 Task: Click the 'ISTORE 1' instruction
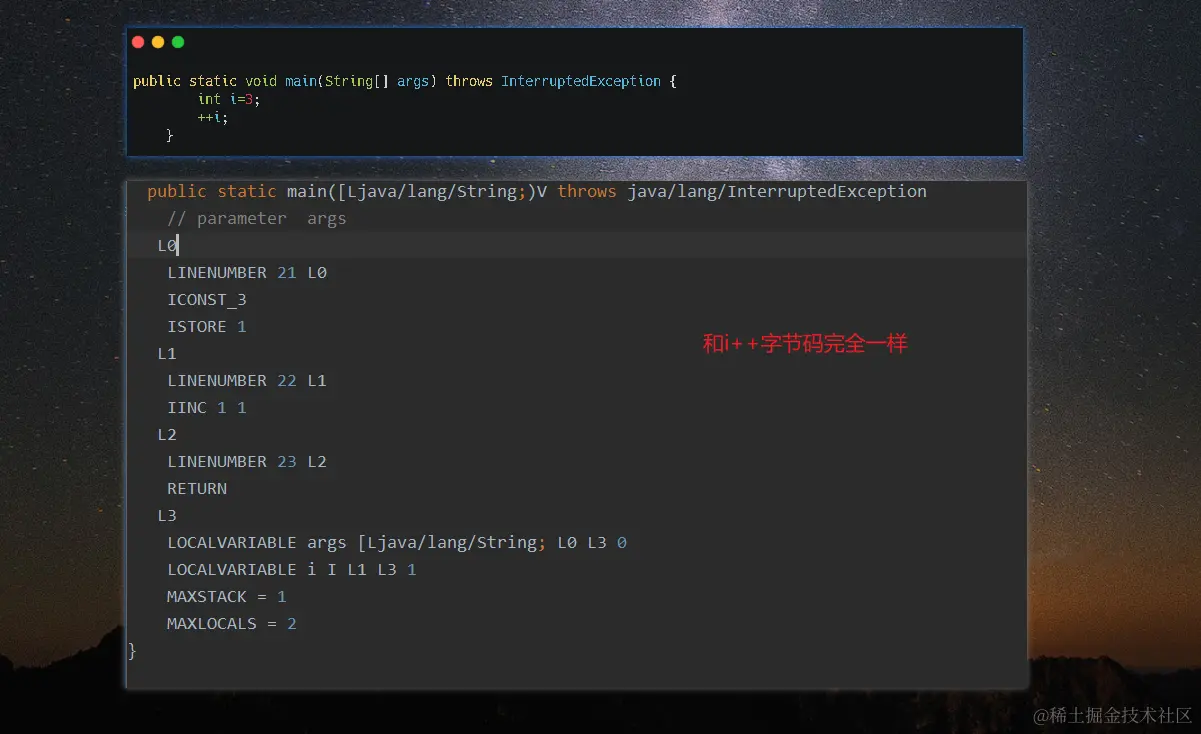(207, 326)
